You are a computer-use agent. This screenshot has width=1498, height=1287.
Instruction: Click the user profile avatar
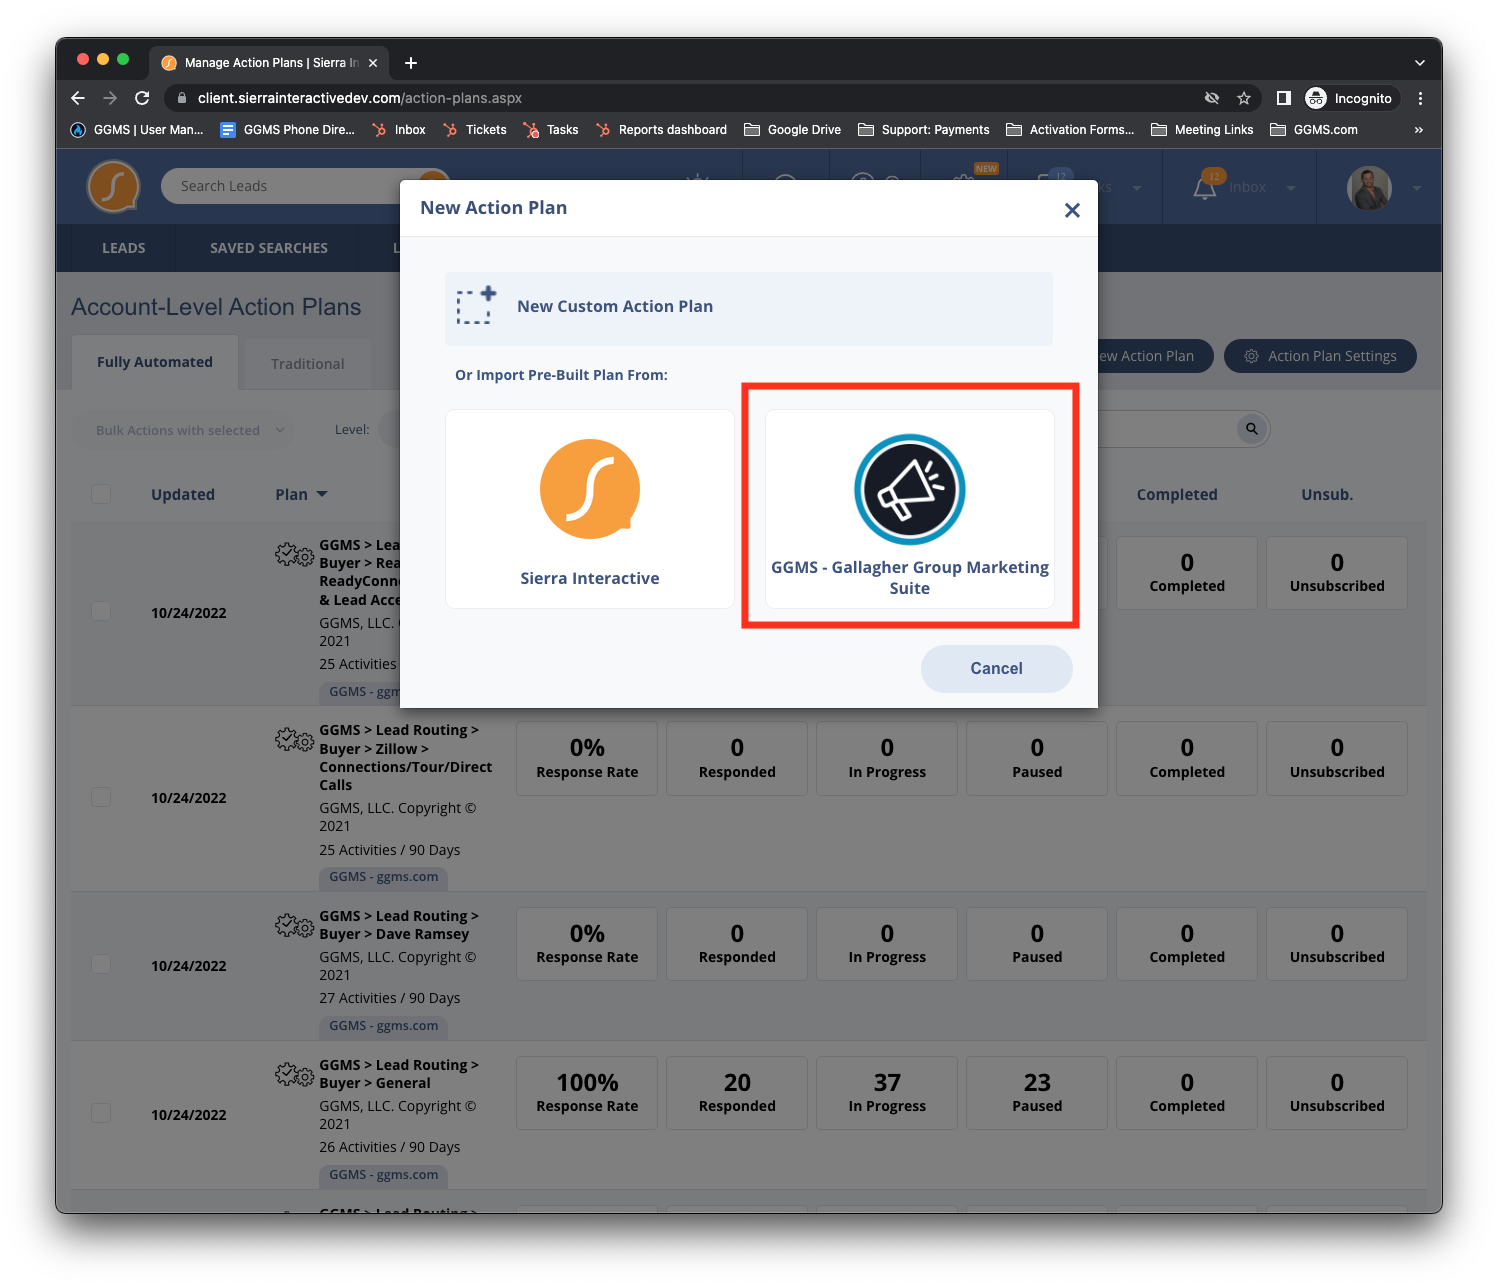click(1369, 187)
